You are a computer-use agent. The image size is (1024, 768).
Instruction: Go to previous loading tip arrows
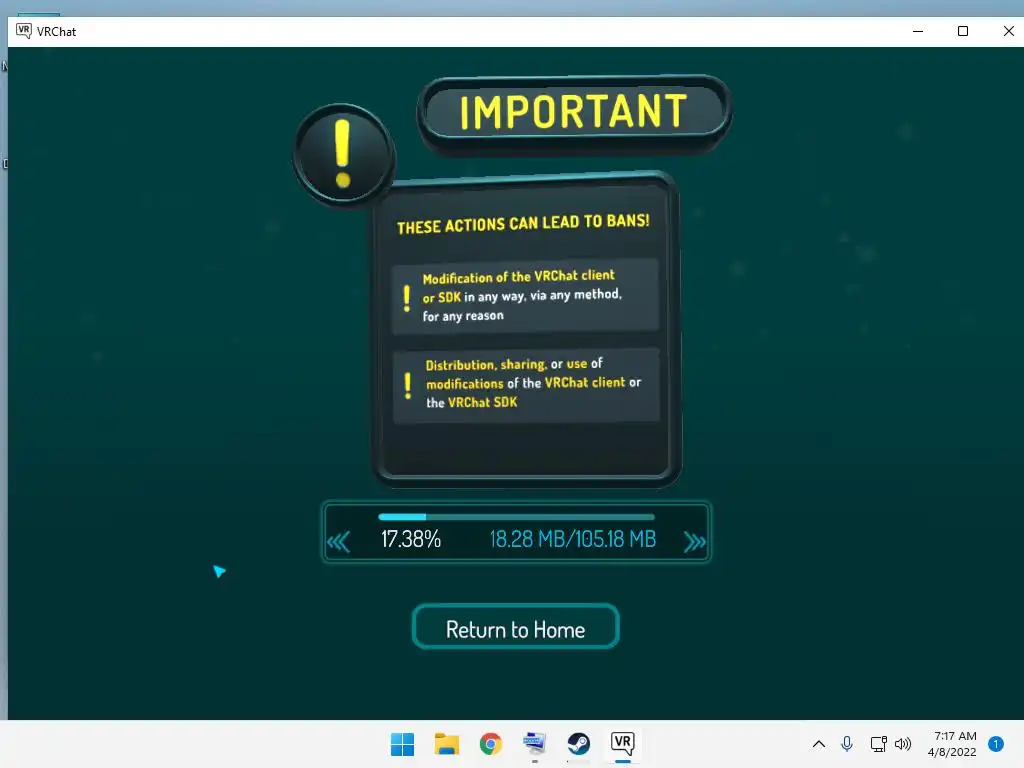338,542
